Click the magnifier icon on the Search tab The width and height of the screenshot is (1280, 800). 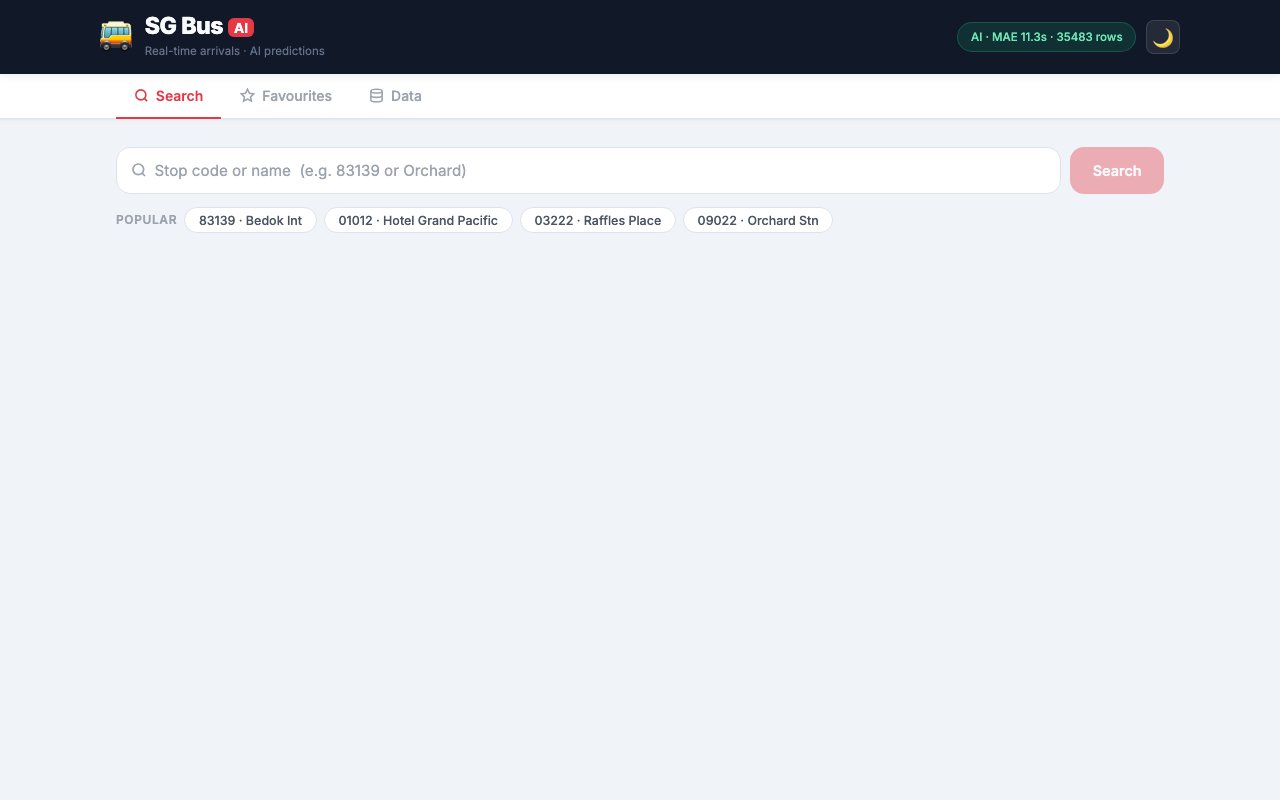(x=141, y=96)
